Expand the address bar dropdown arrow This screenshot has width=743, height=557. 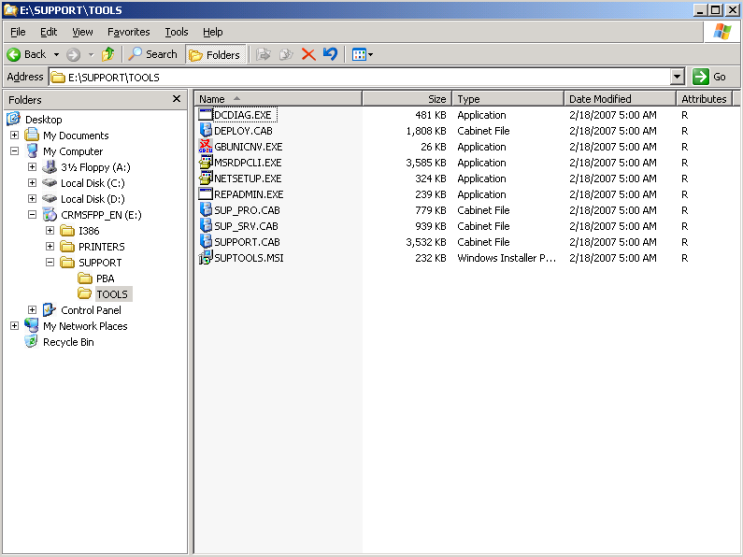tap(677, 77)
